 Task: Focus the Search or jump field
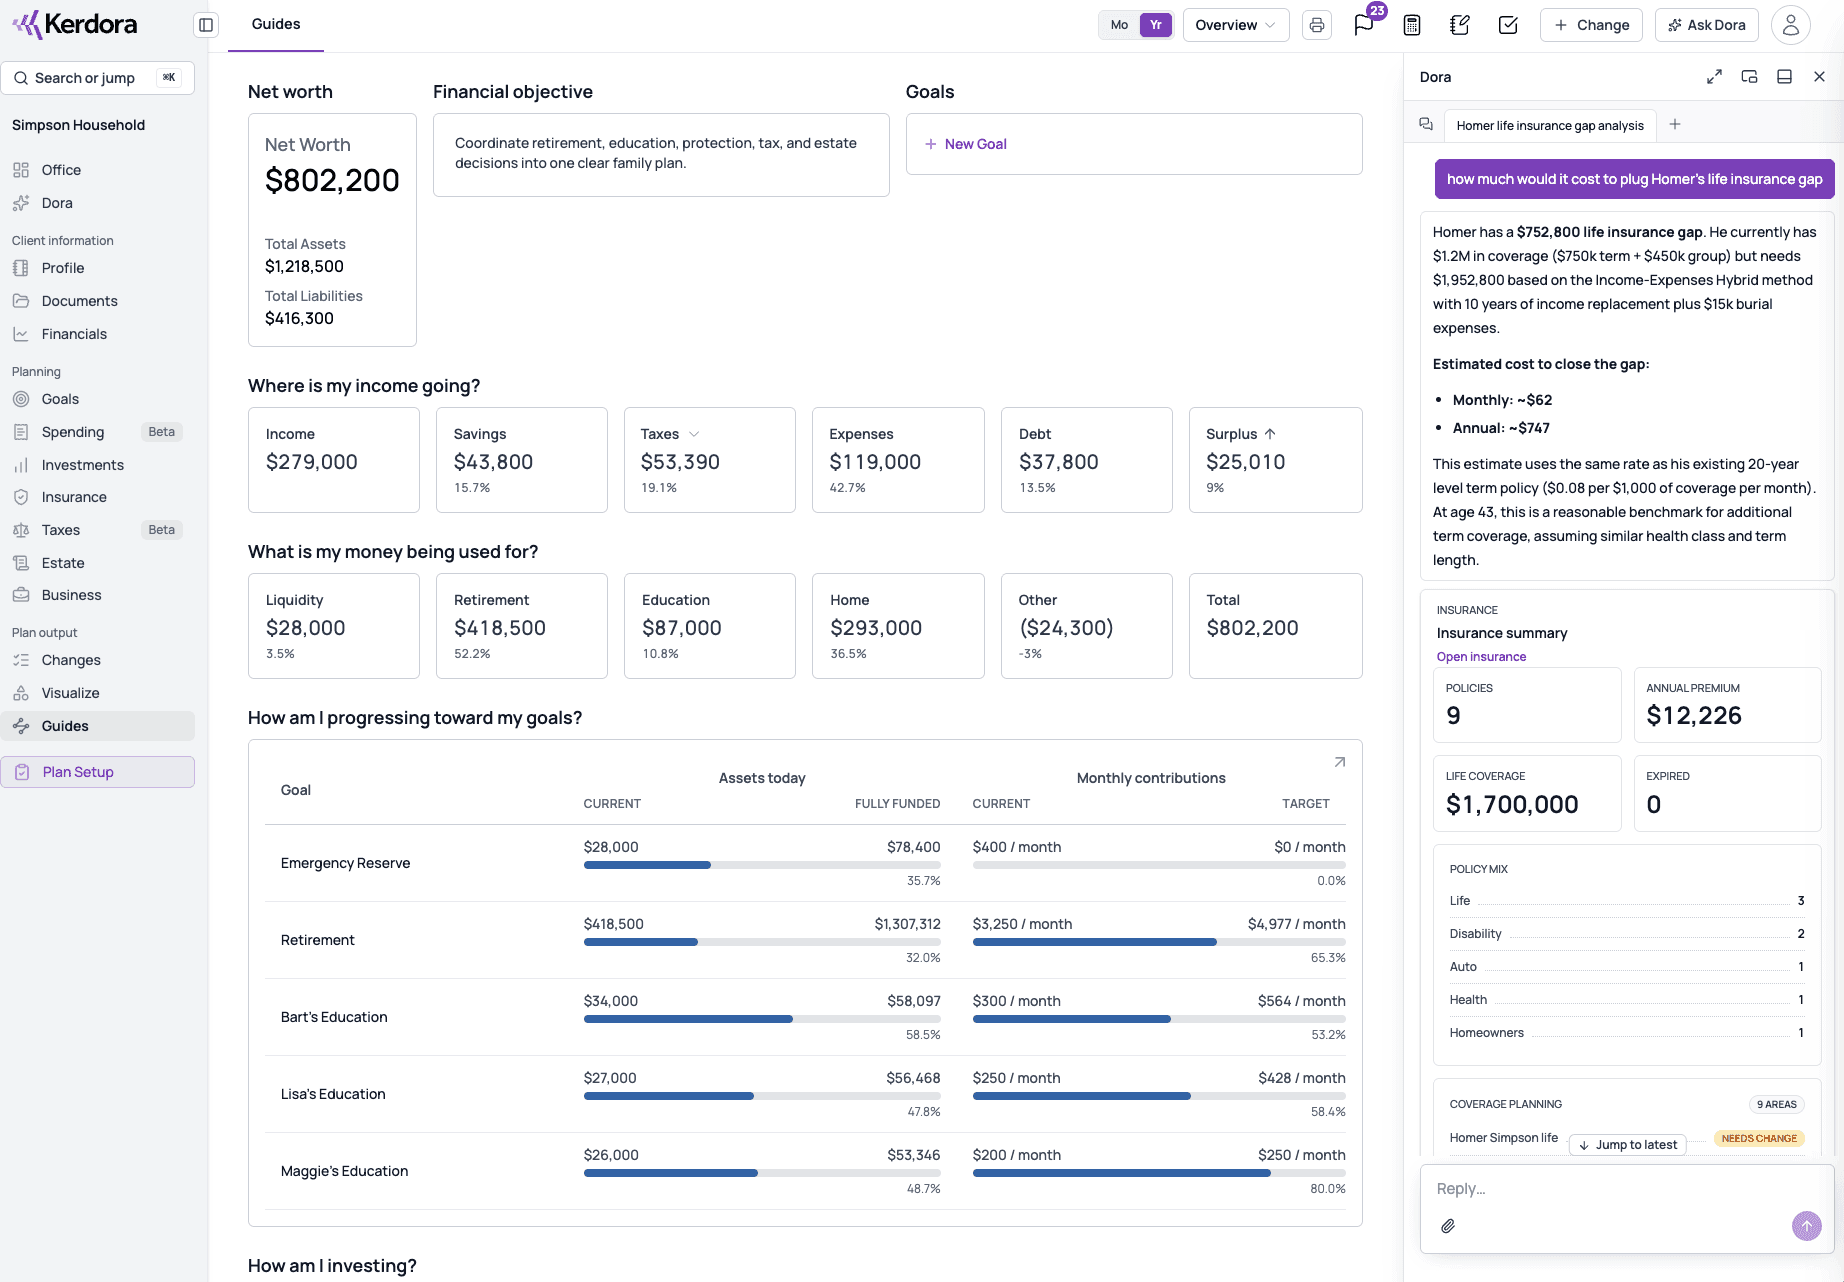pyautogui.click(x=98, y=78)
